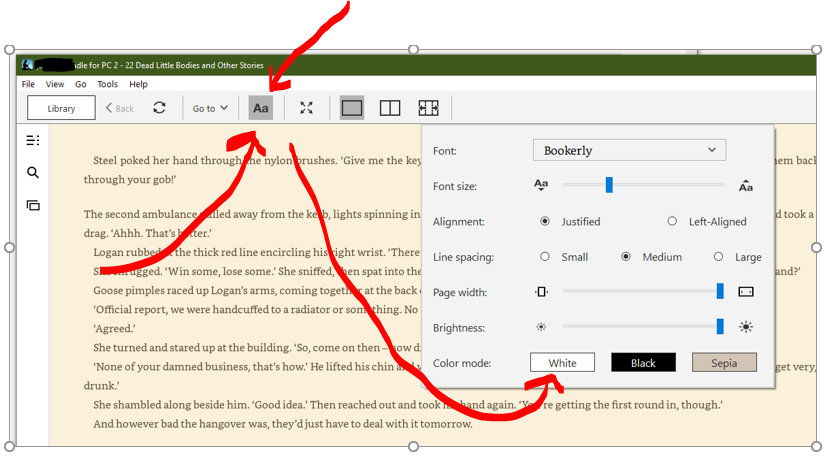Expand the Bookerly font dropdown
Viewport: 833px width, 457px height.
point(629,150)
